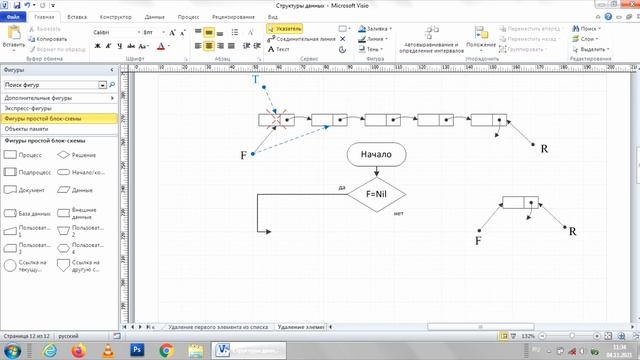
Task: Open the Файл tab
Action: [13, 17]
